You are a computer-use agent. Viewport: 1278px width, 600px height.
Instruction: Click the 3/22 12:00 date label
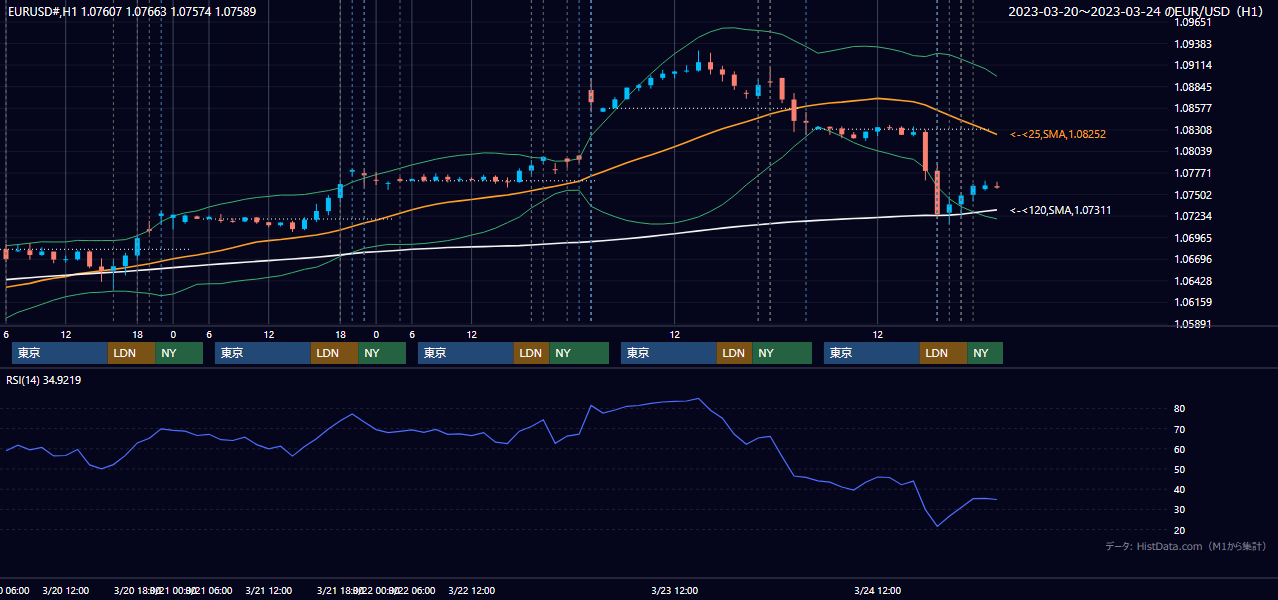pos(471,590)
